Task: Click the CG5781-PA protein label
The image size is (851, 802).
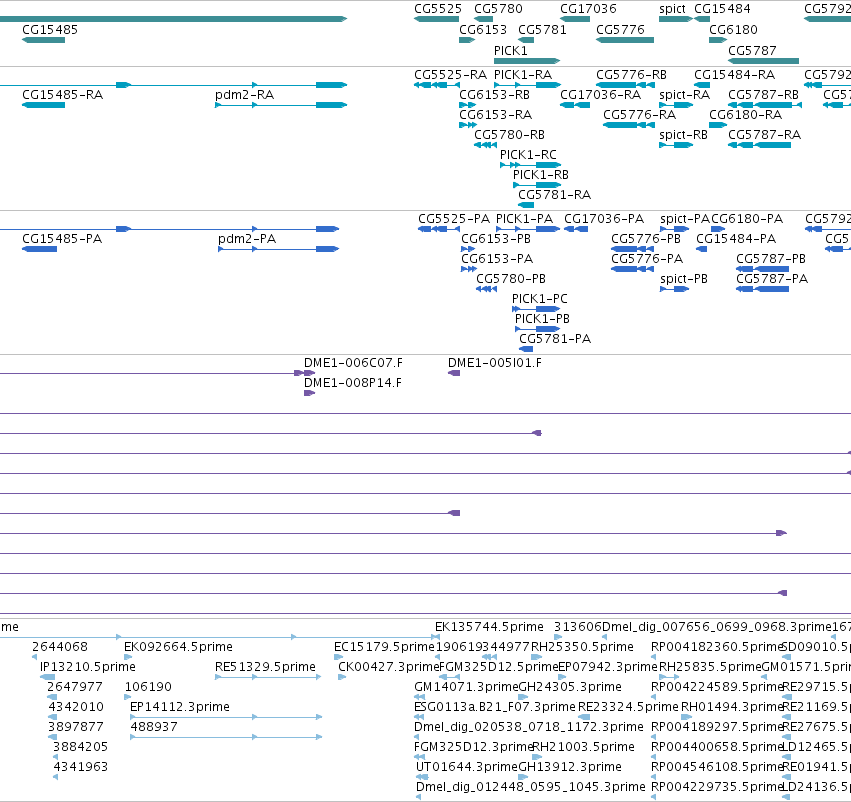Action: [555, 339]
